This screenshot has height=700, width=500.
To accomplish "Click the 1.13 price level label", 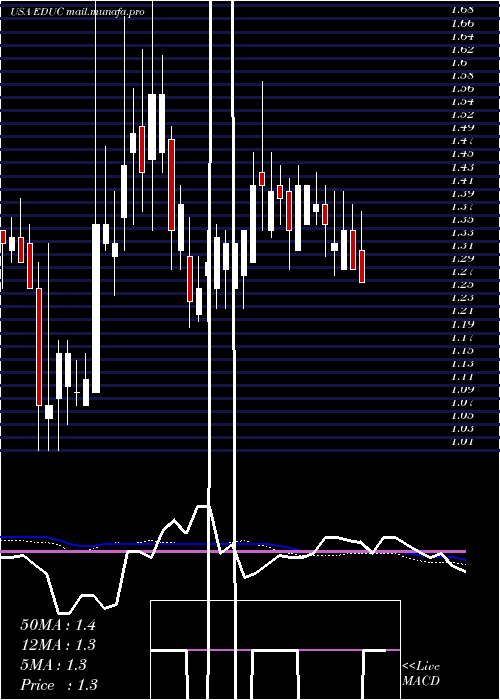I will (462, 363).
